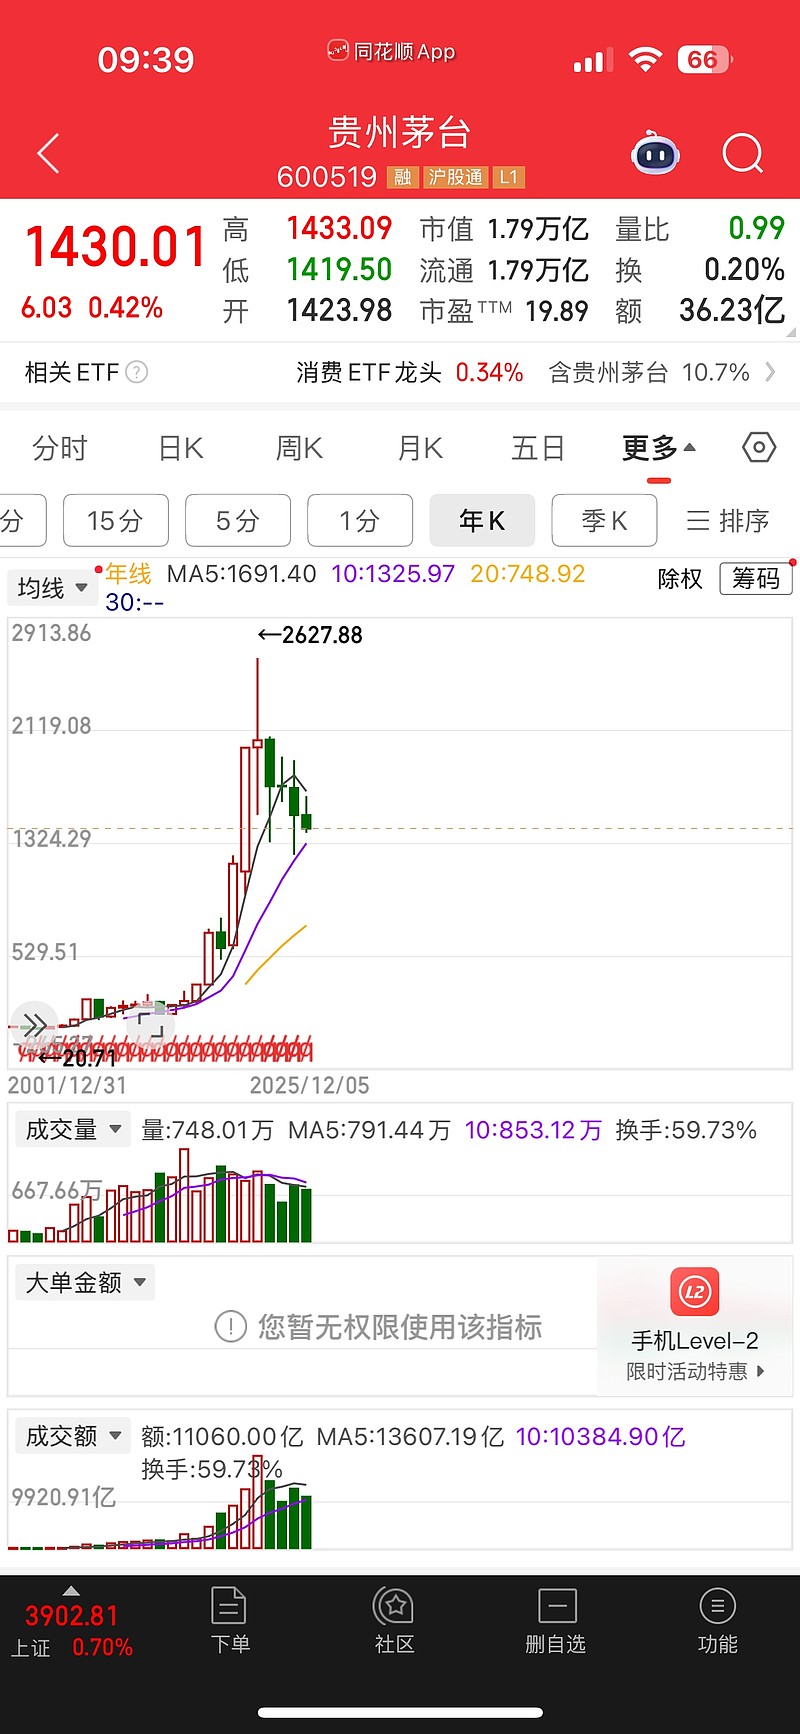Open the 功能 functions icon
The width and height of the screenshot is (800, 1734).
(x=717, y=1620)
